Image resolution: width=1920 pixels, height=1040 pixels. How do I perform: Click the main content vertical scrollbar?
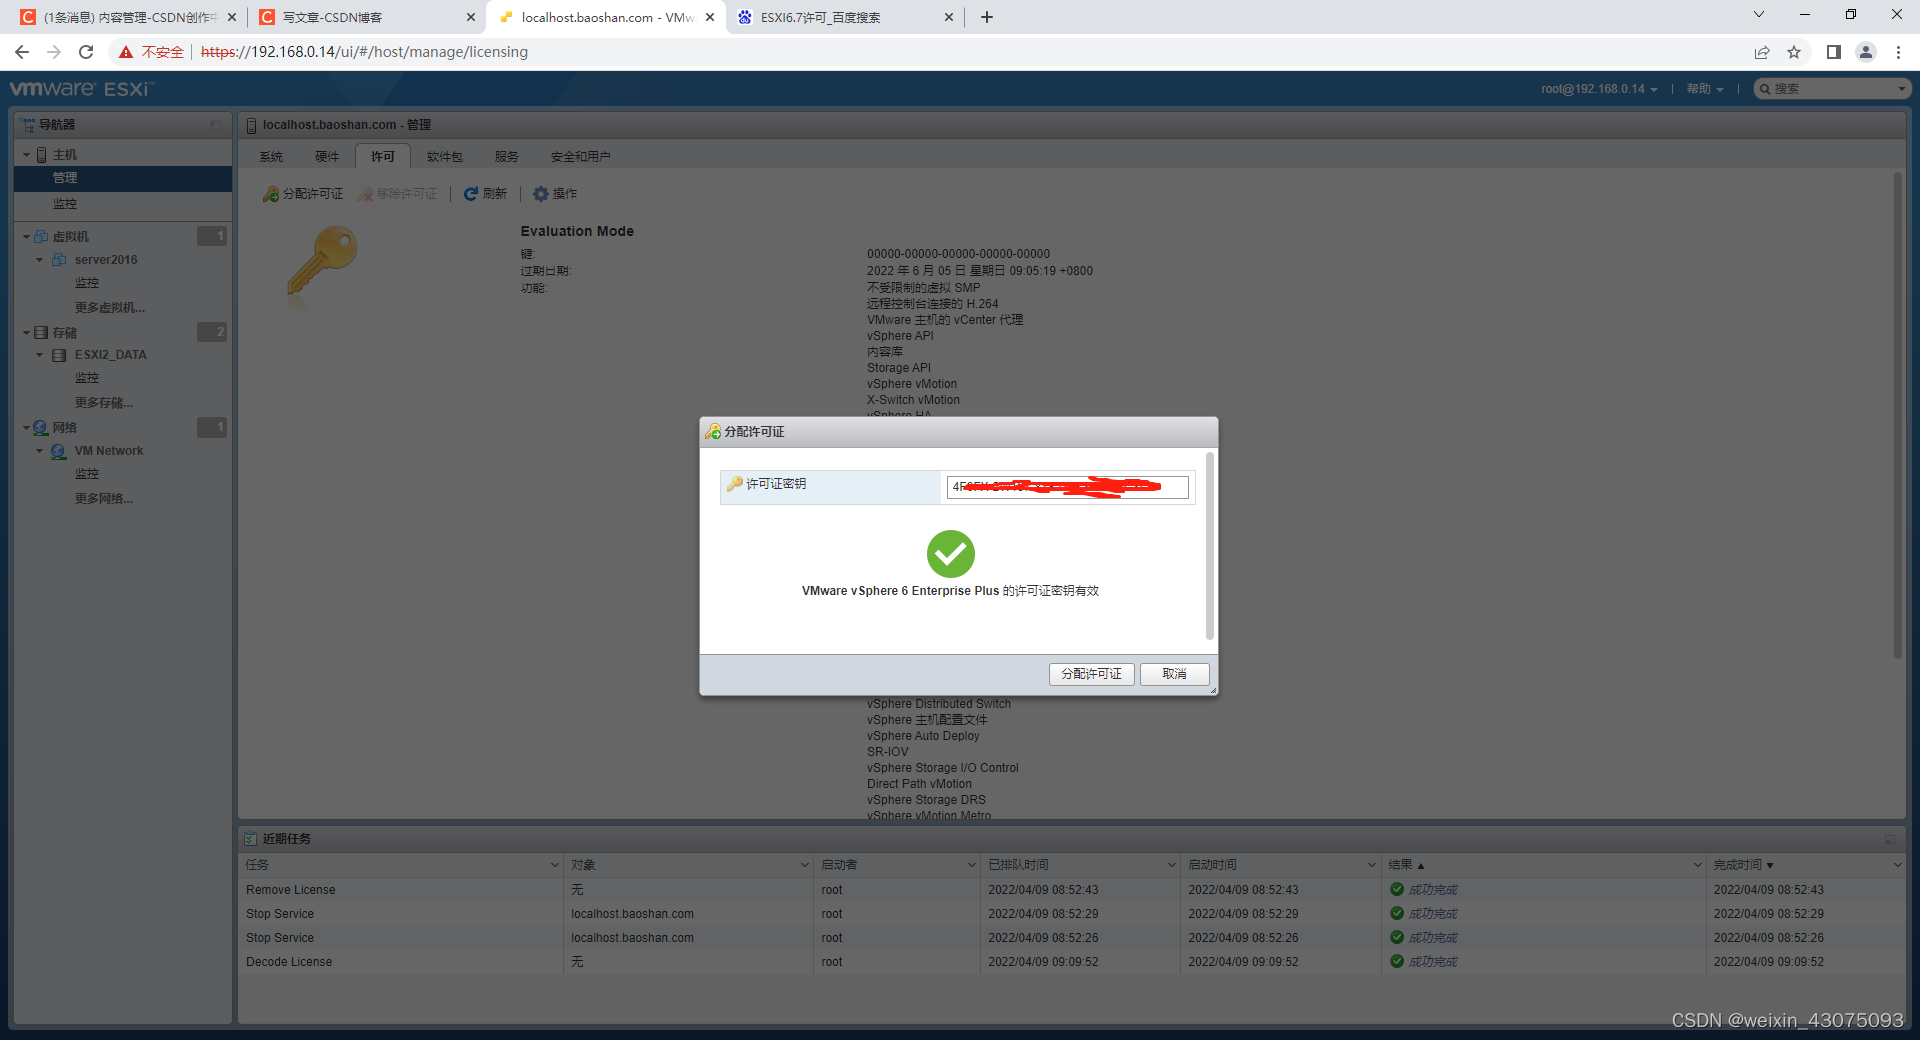(x=1897, y=415)
